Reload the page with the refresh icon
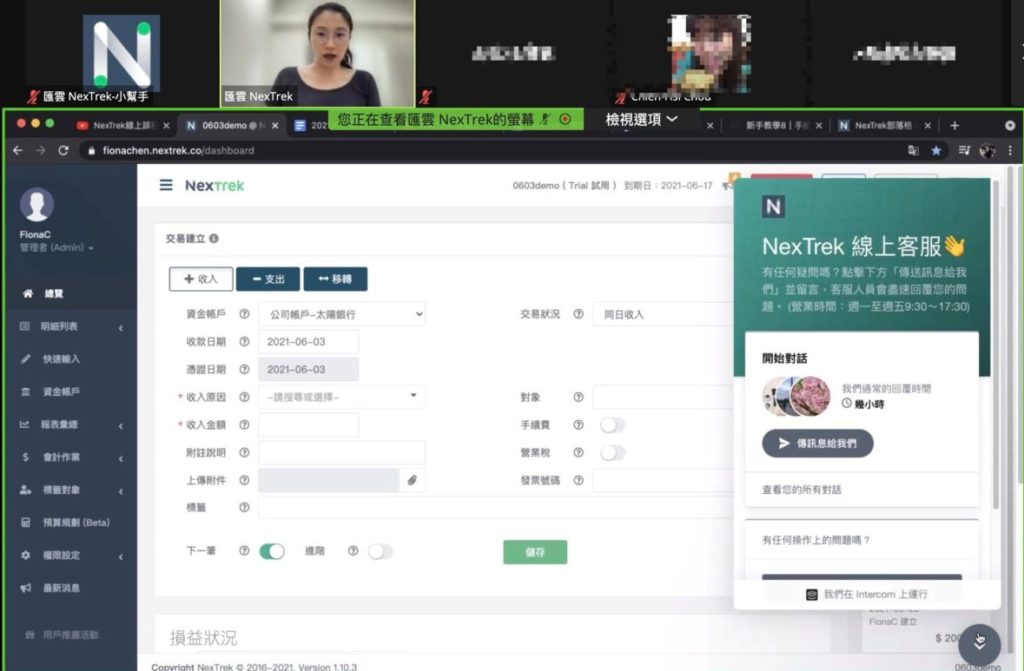 (63, 150)
